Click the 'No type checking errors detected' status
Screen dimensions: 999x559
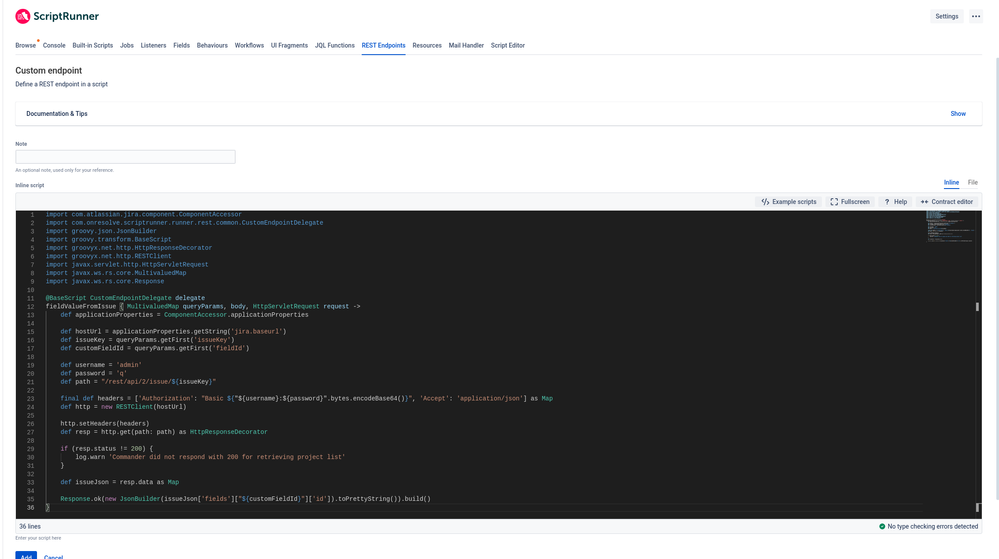click(933, 526)
